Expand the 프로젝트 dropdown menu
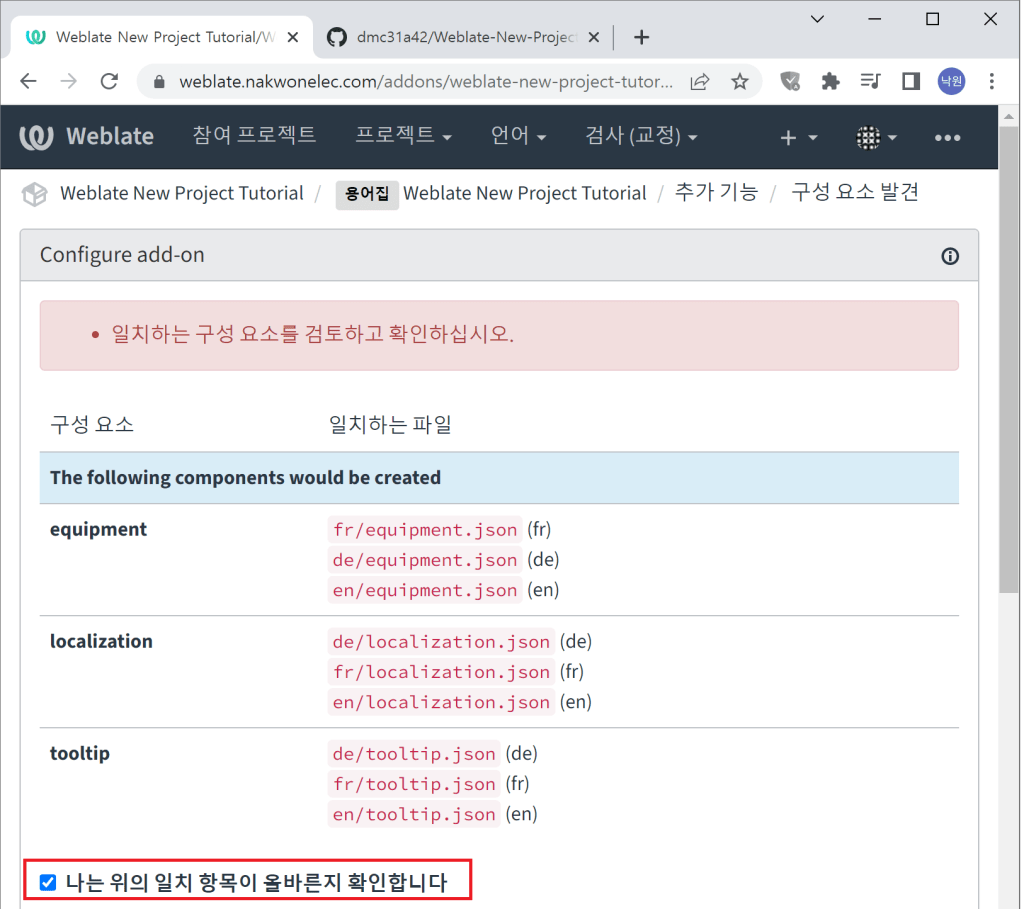 click(x=403, y=136)
